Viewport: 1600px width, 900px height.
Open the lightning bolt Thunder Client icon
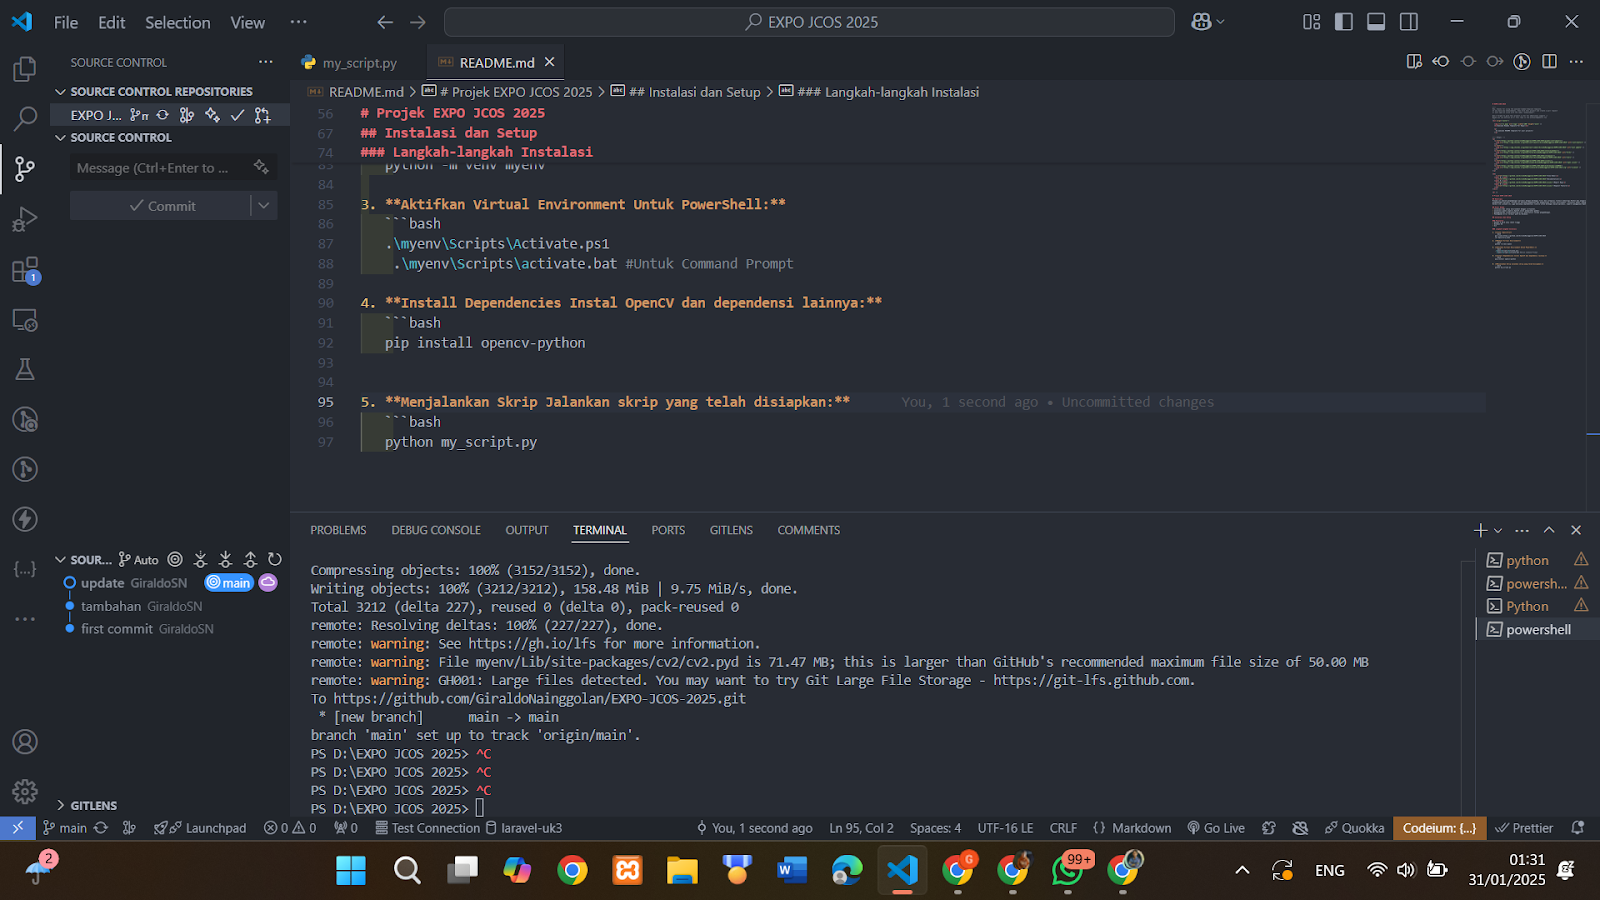(25, 519)
